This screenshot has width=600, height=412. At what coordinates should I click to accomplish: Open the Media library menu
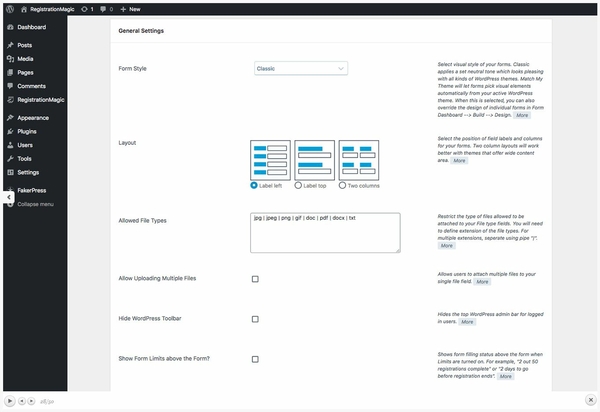click(x=25, y=59)
